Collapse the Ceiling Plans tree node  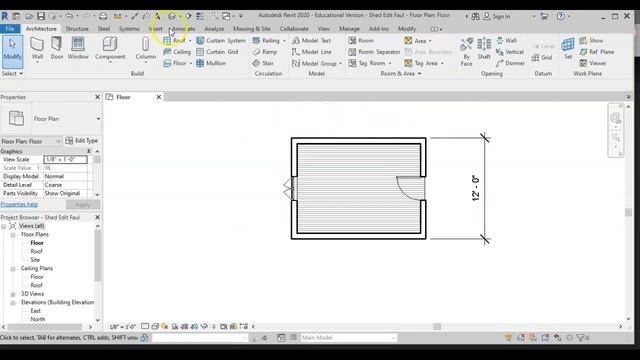tap(13, 269)
